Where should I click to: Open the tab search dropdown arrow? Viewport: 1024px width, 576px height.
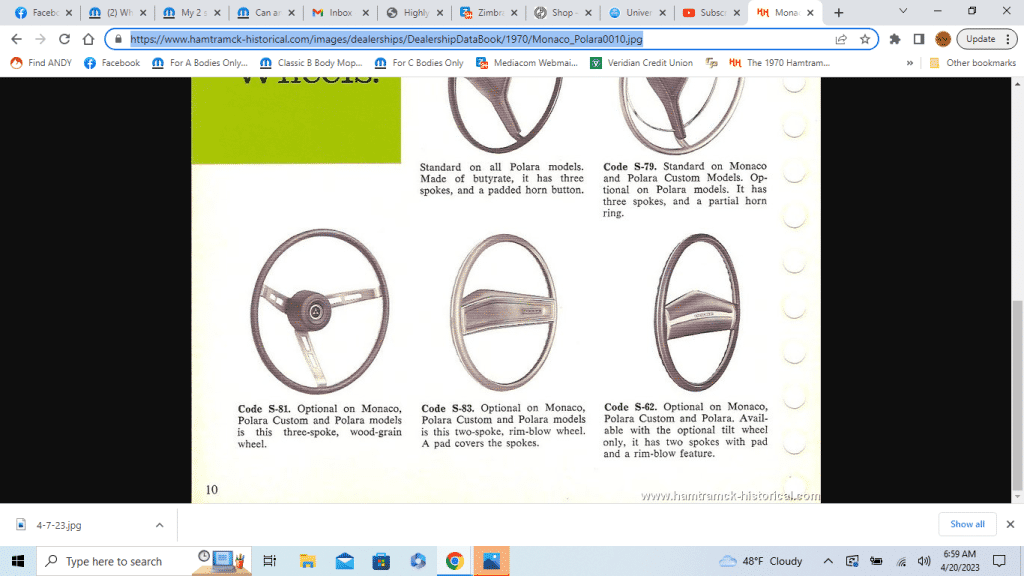[904, 12]
